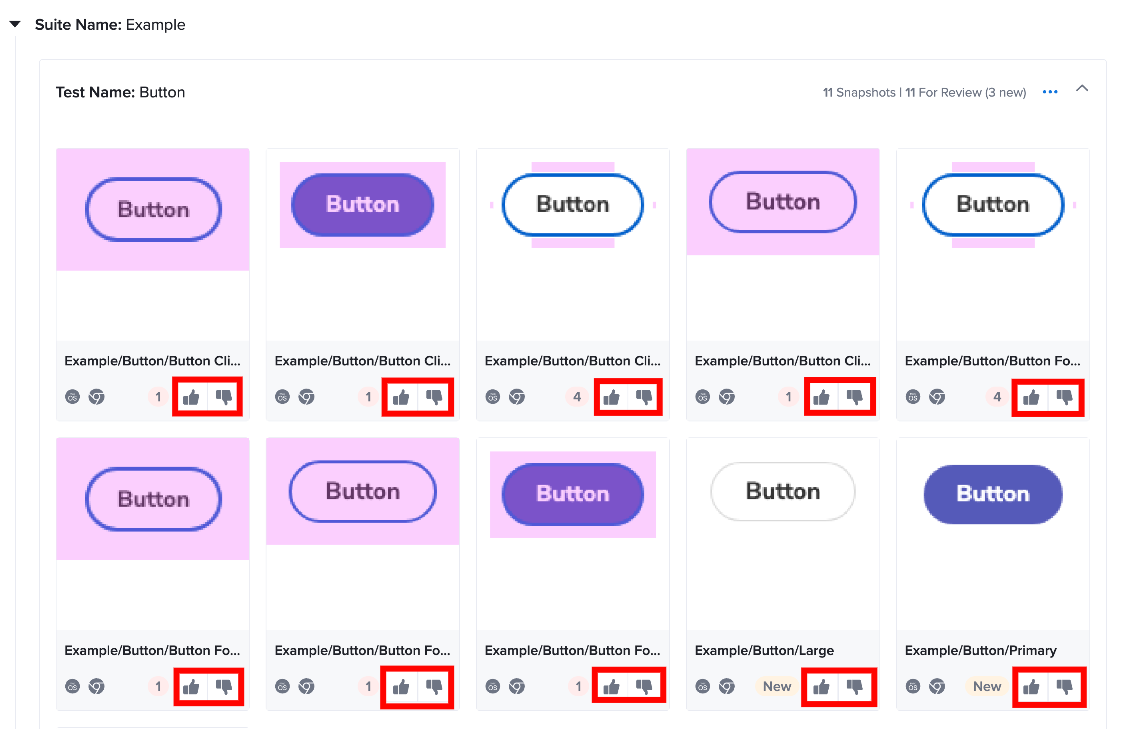Screen dimensions: 1123x729
Task: Thumbs up the first snapshot card in top row
Action: tap(191, 397)
